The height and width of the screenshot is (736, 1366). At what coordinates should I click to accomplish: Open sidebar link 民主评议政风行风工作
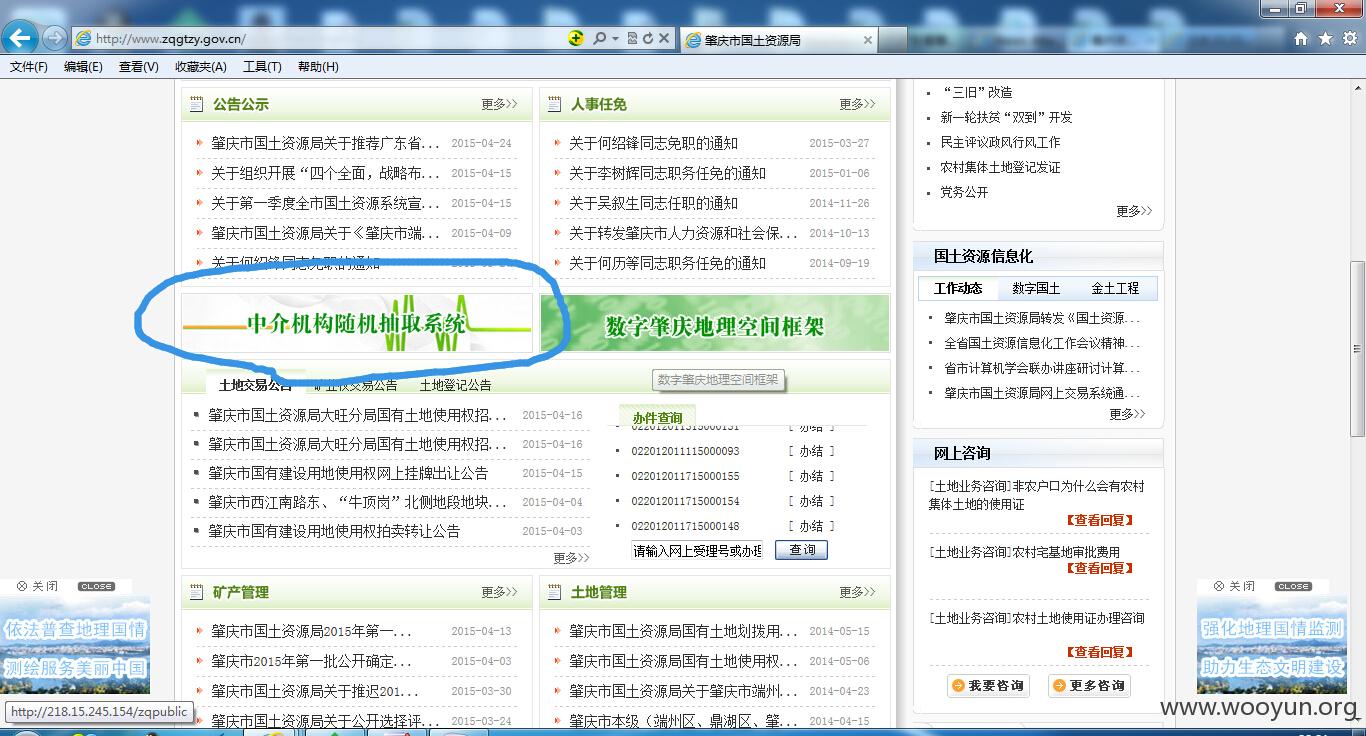pos(1000,142)
